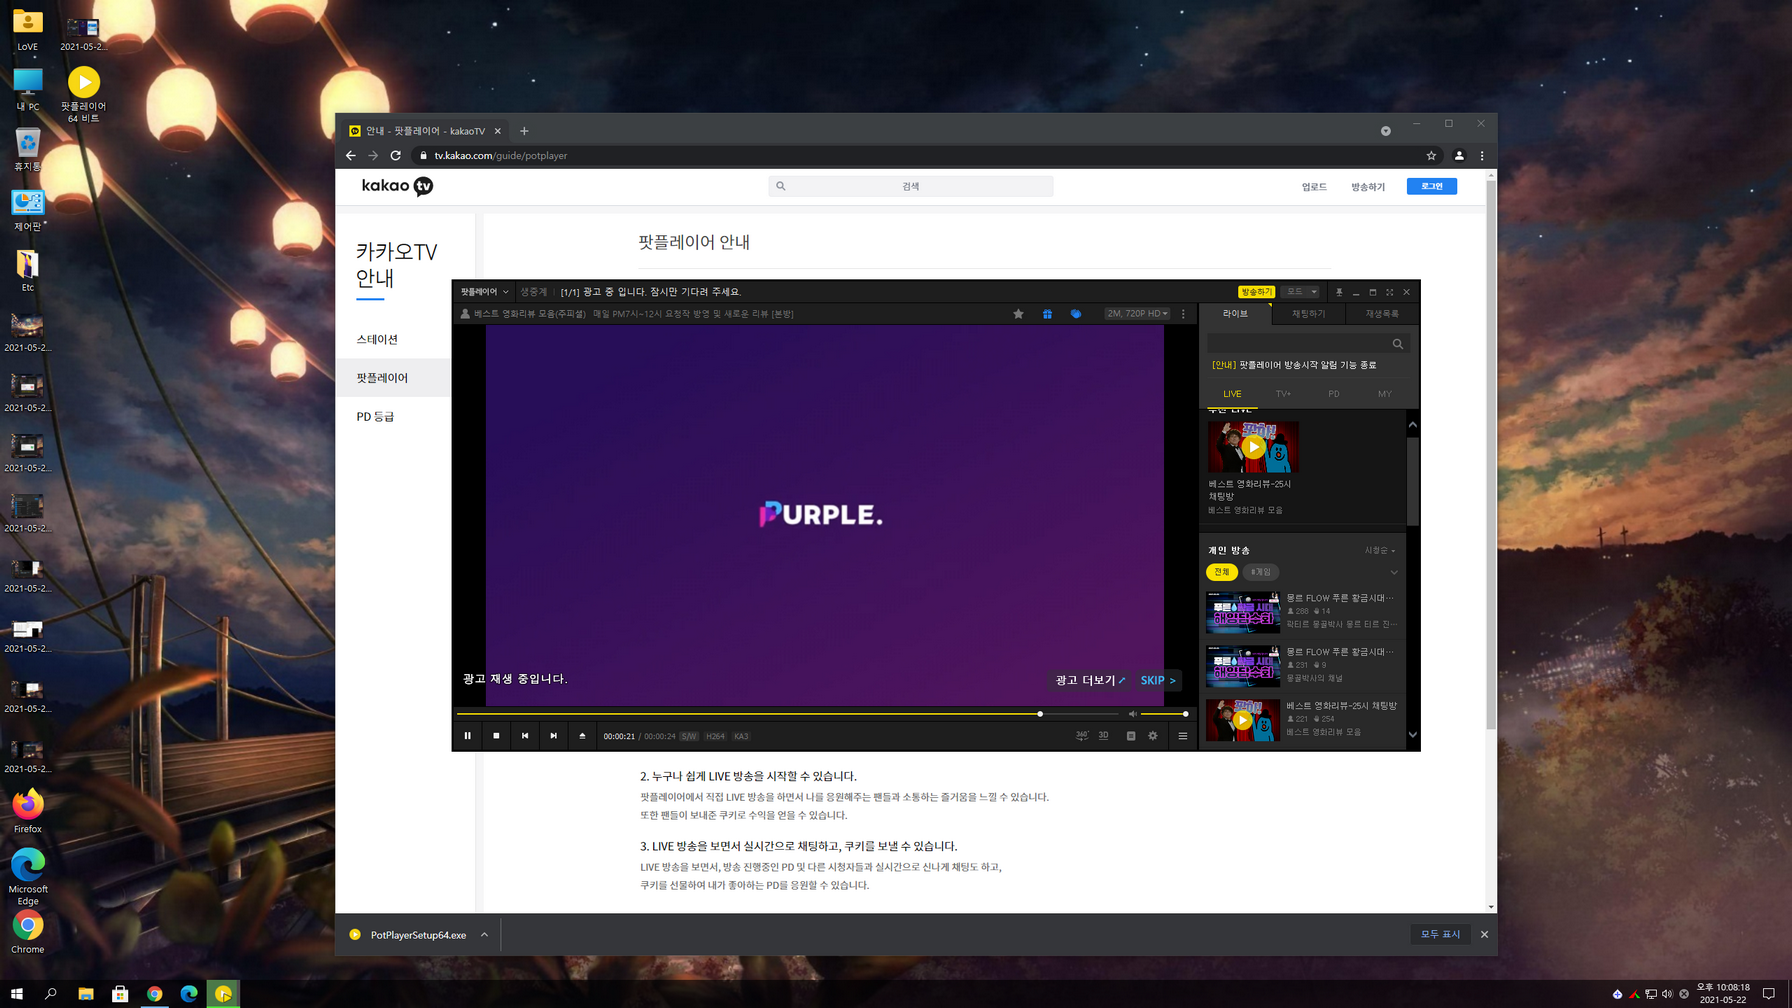Reload the kakaoTV page
Image resolution: width=1792 pixels, height=1008 pixels.
coord(396,156)
